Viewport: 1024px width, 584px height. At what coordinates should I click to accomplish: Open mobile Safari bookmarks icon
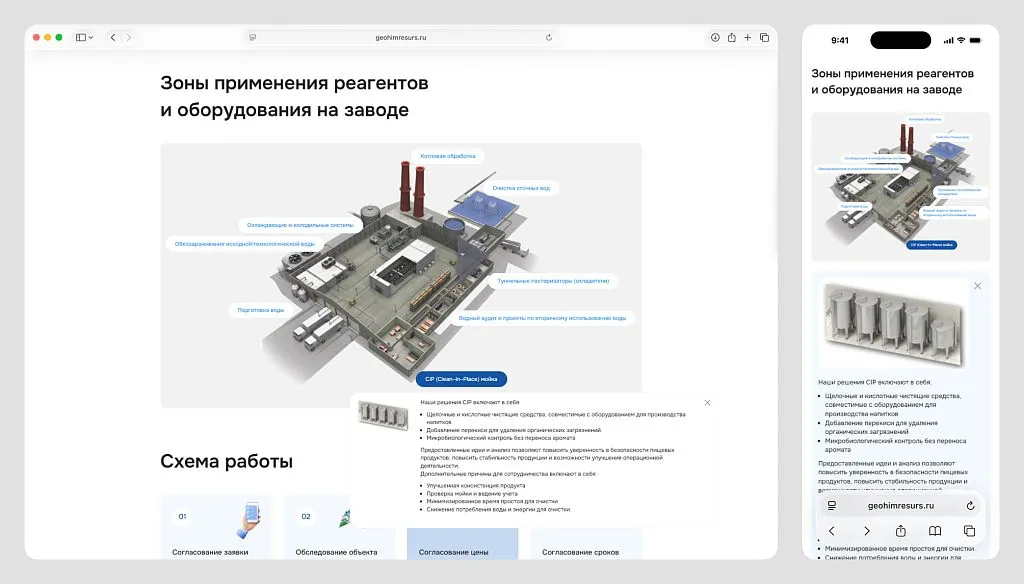pos(936,531)
